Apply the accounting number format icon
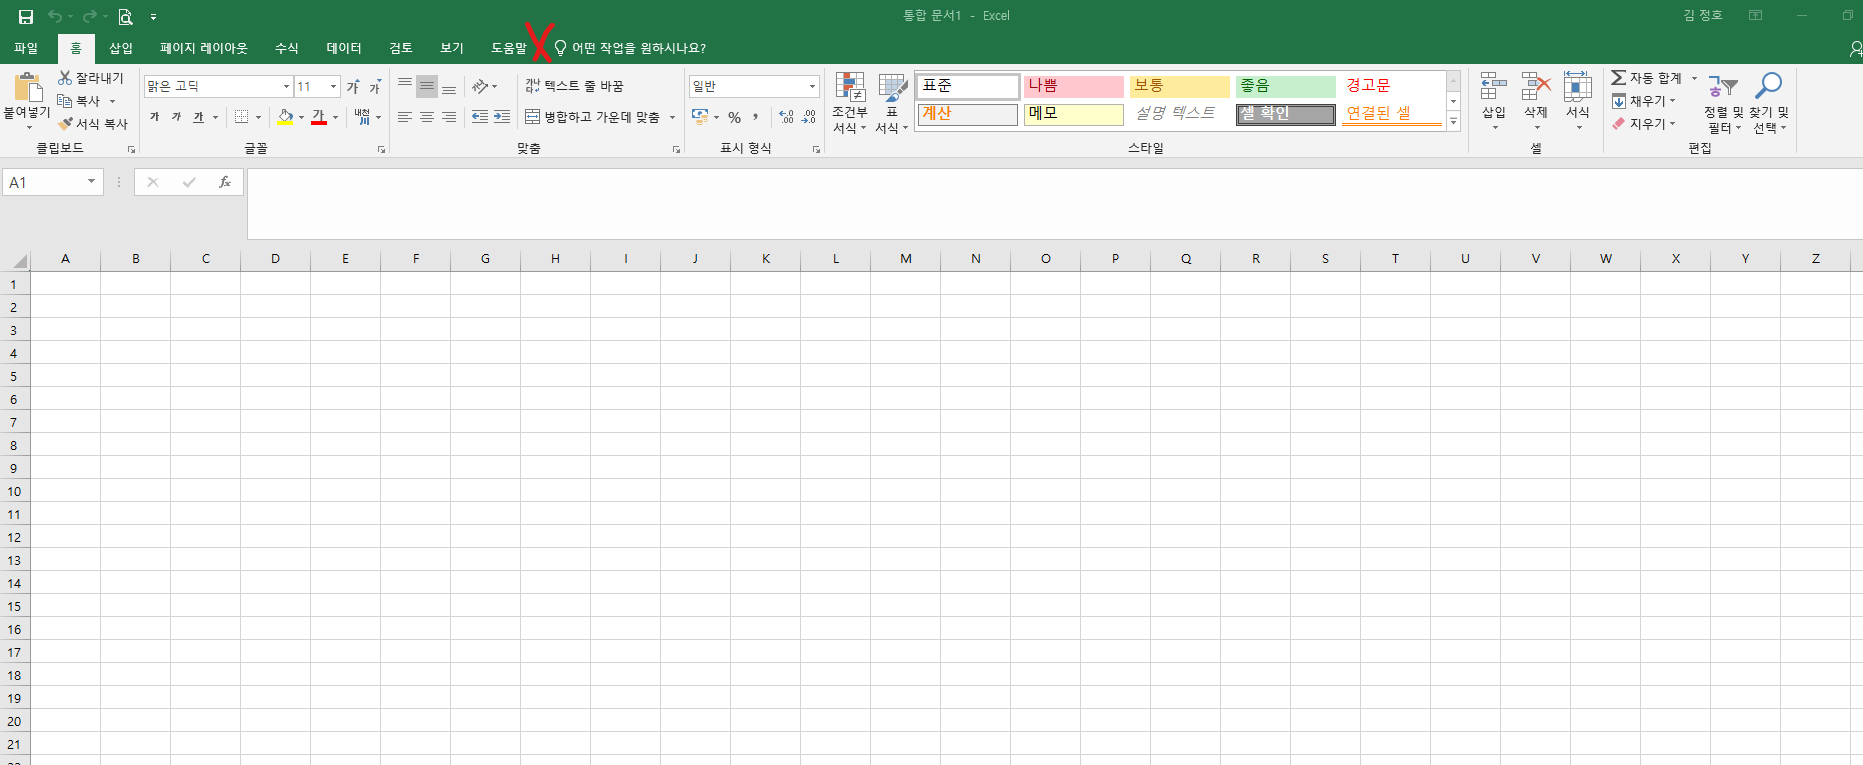Screen dimensions: 1863x765 [x=700, y=117]
